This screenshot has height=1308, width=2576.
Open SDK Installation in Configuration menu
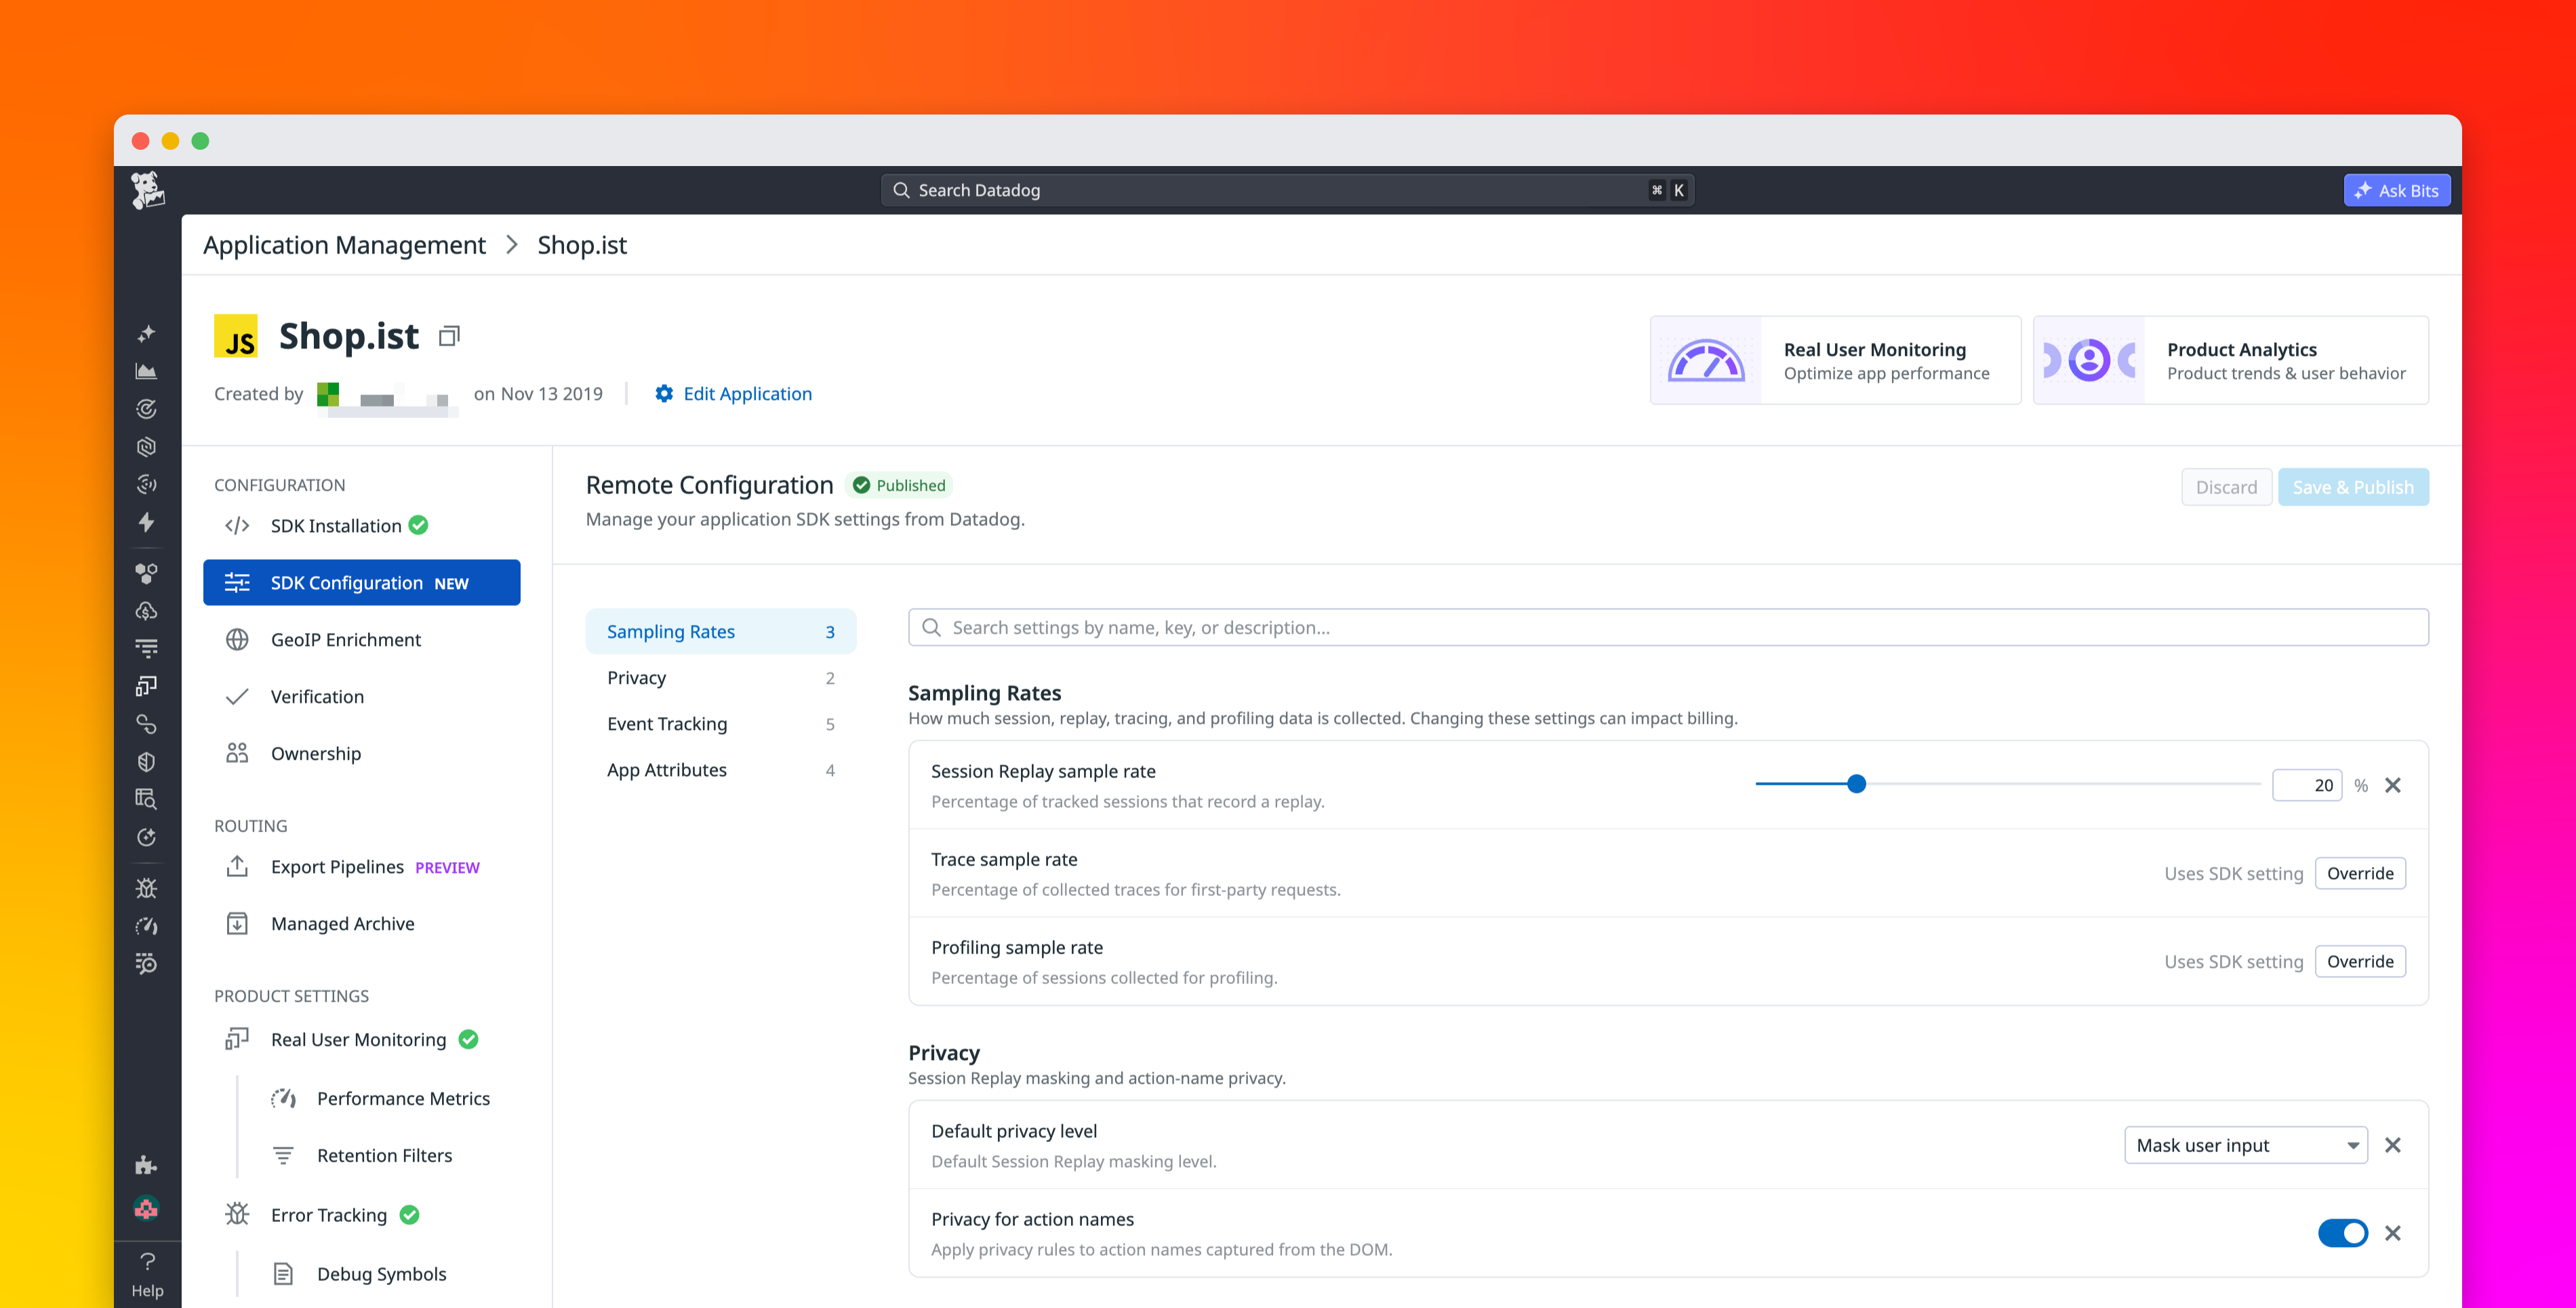tap(362, 526)
